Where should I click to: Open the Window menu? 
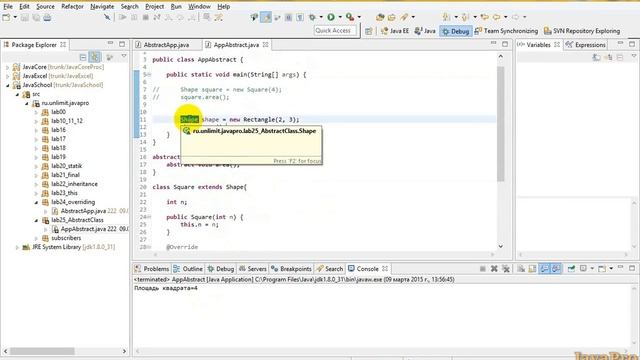click(199, 7)
